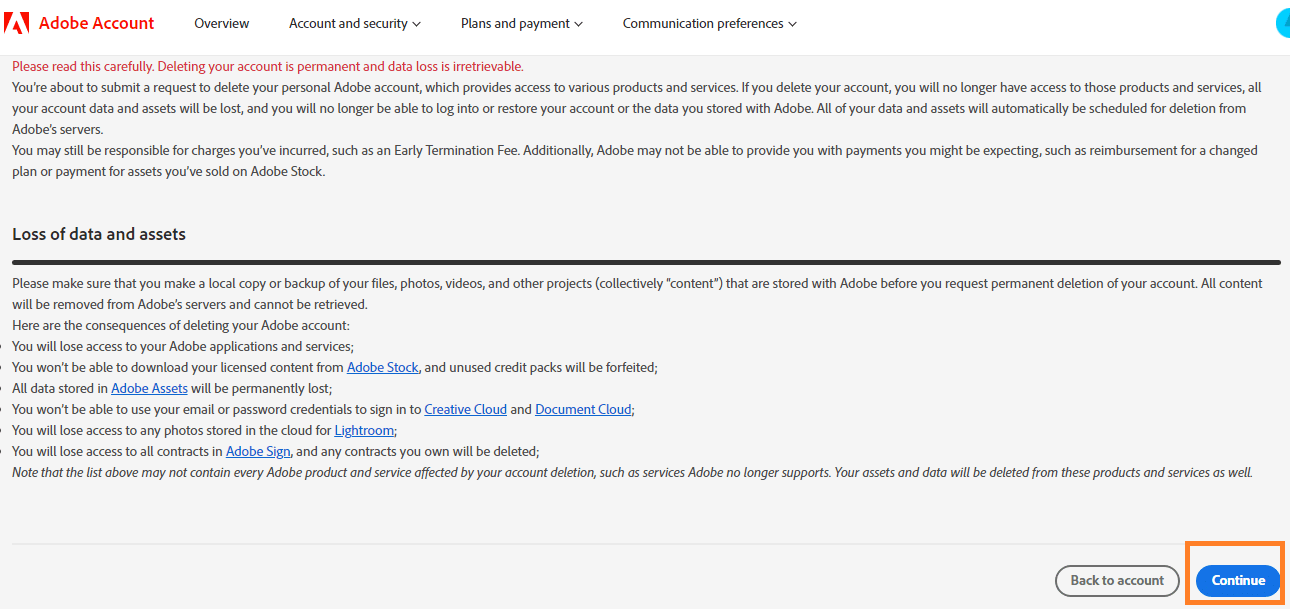Follow the Adobe Assets link
1290x609 pixels.
point(149,388)
